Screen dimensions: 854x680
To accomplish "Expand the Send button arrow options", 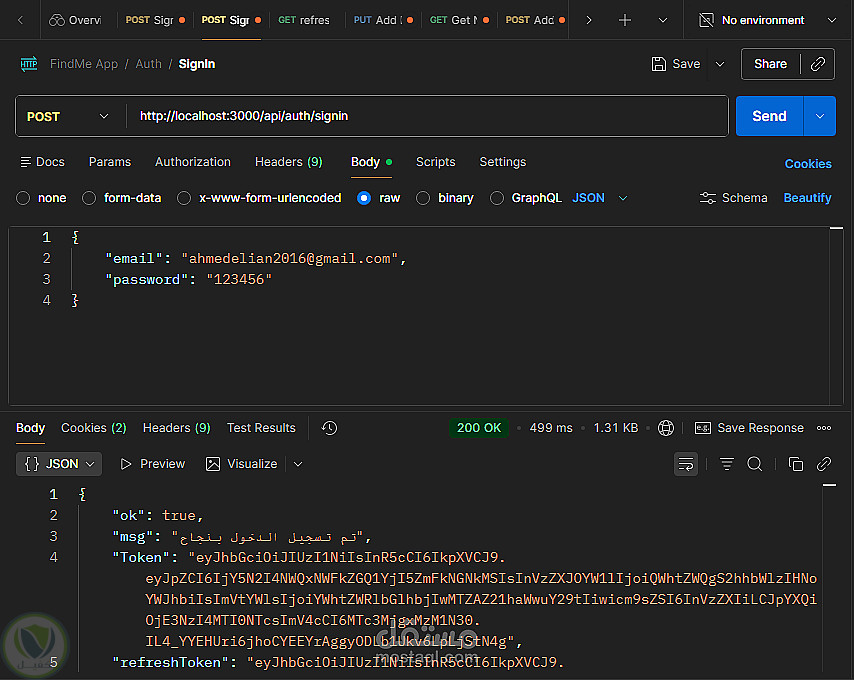I will [820, 116].
